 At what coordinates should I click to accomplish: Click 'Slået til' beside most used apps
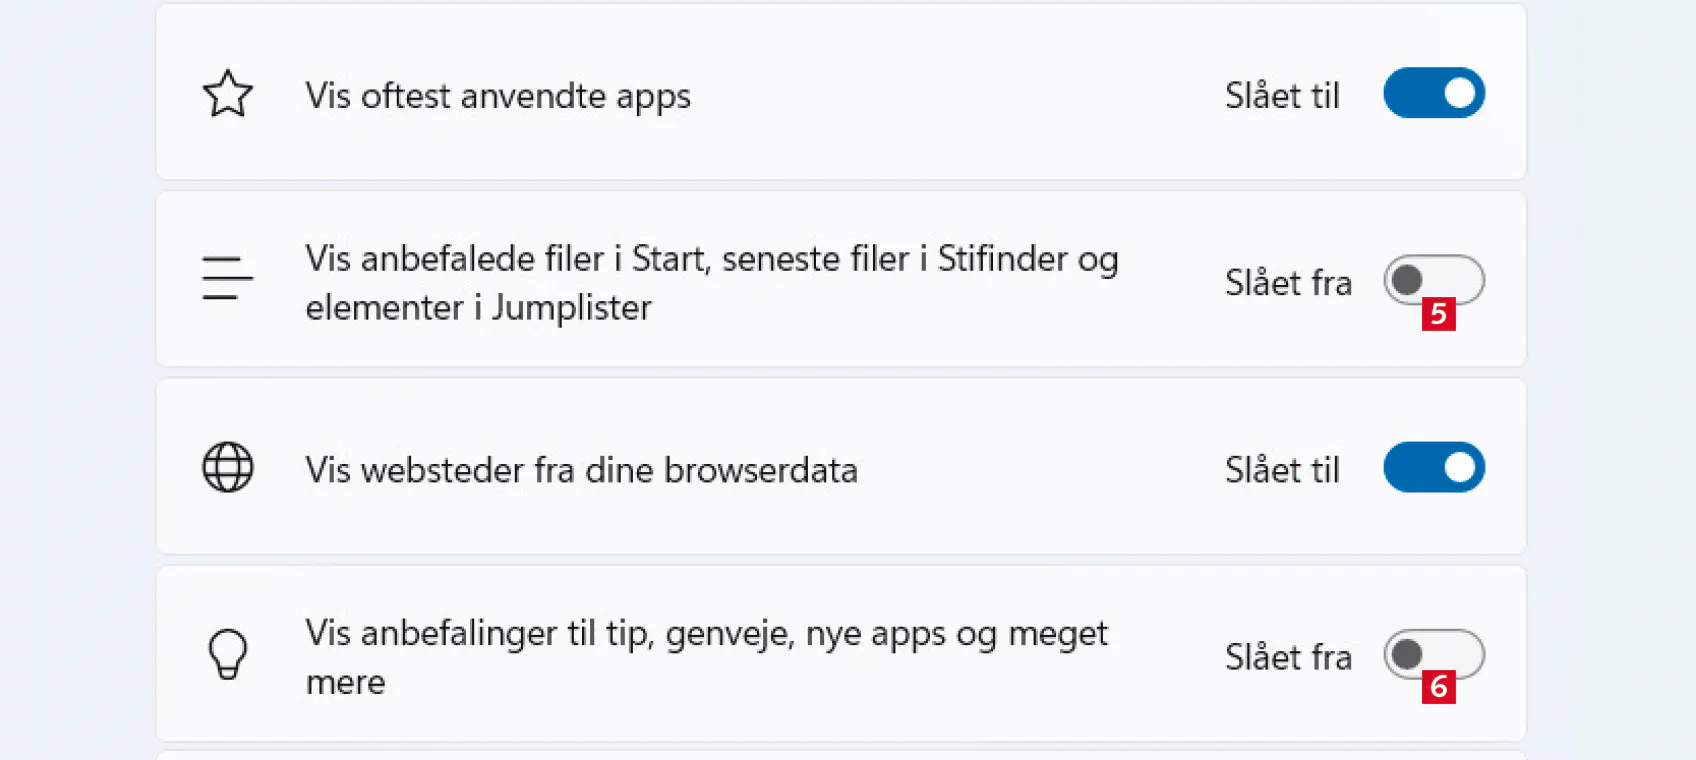pos(1282,96)
